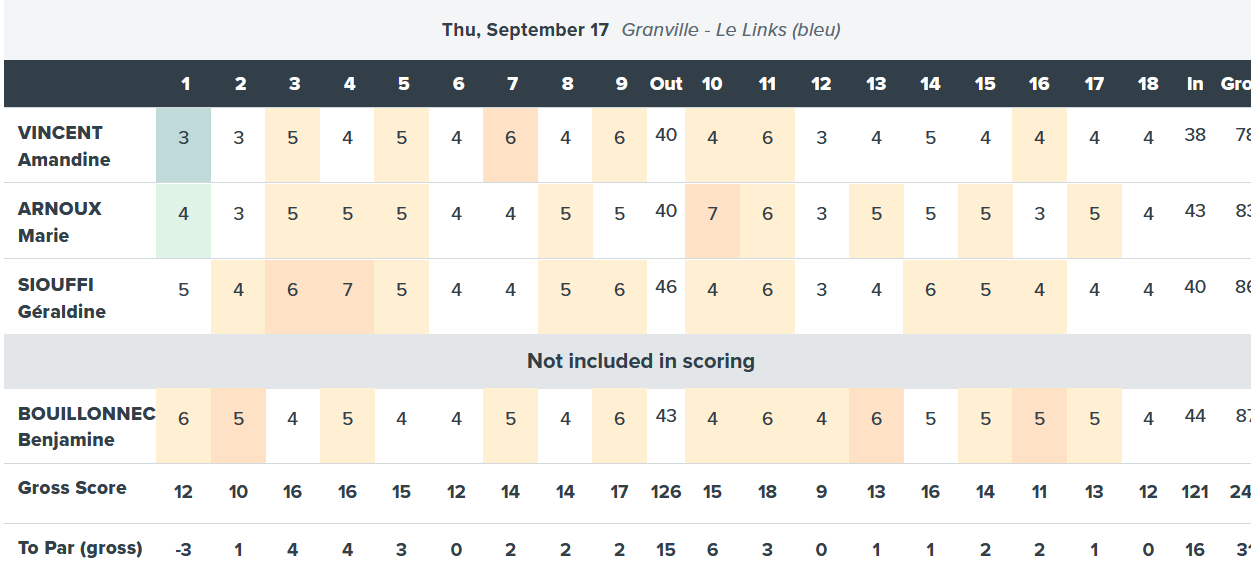The width and height of the screenshot is (1256, 575).
Task: Click To Par (gross) row label
Action: point(80,548)
